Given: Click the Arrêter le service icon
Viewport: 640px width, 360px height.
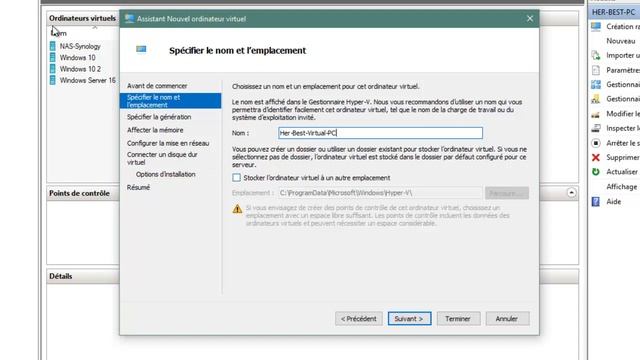Looking at the screenshot, I should (596, 143).
